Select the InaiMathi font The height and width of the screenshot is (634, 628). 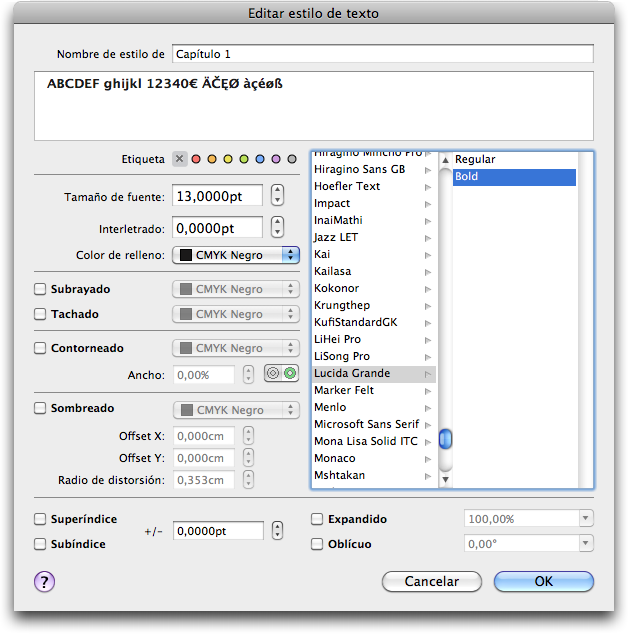click(374, 220)
